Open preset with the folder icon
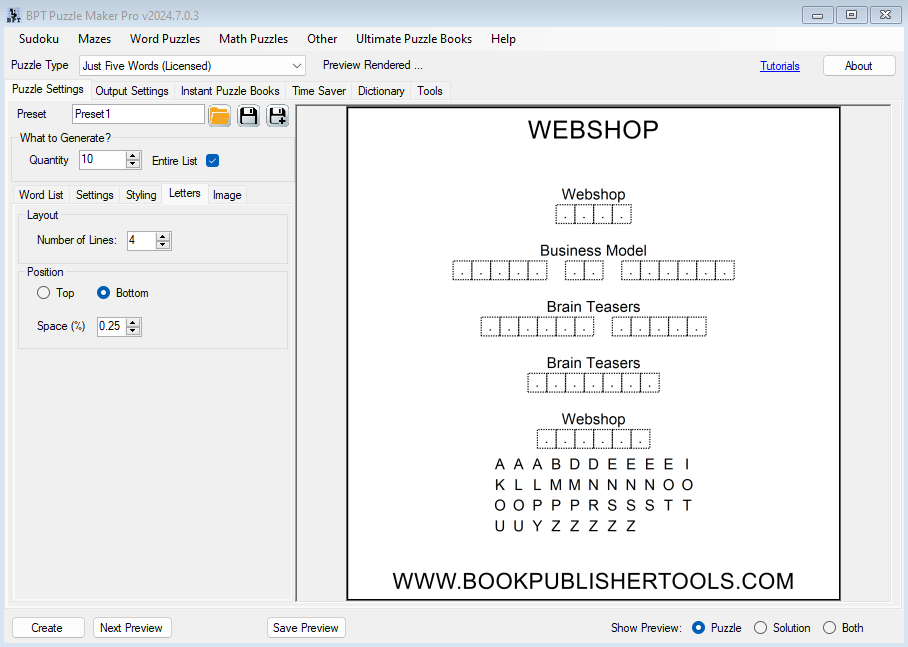Screen dimensions: 908x647 pyautogui.click(x=220, y=115)
